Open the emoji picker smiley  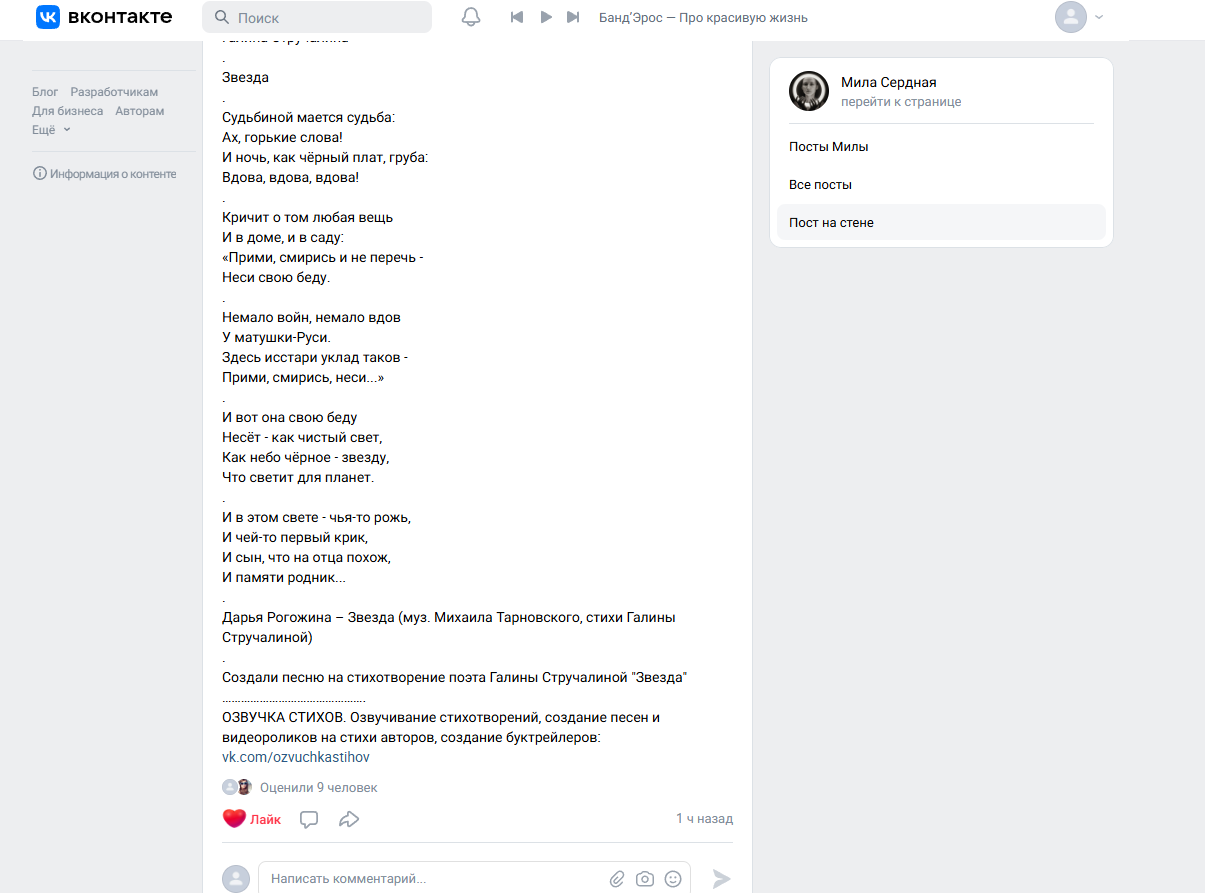(673, 879)
